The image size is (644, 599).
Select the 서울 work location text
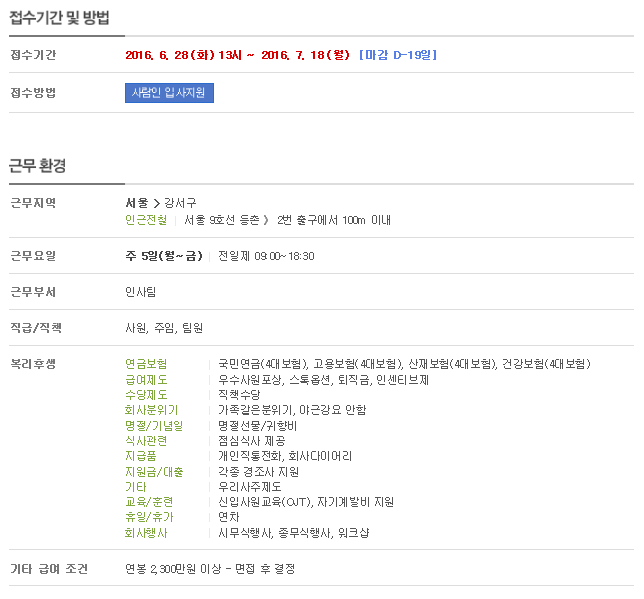[135, 203]
